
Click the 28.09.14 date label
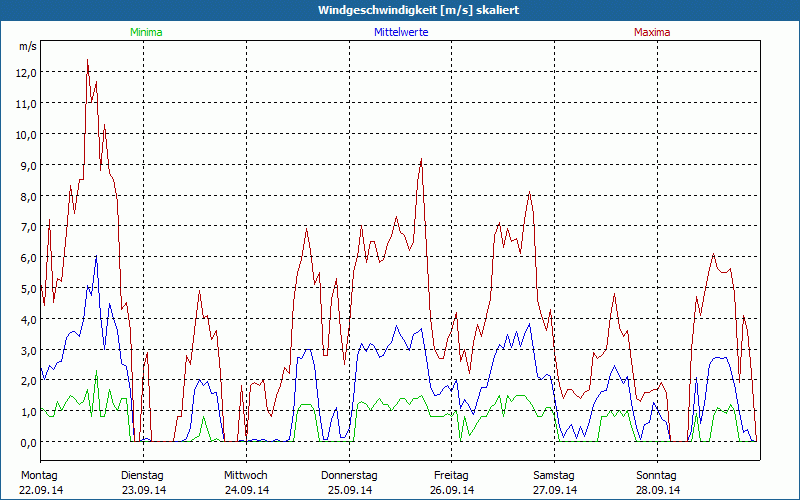(658, 490)
